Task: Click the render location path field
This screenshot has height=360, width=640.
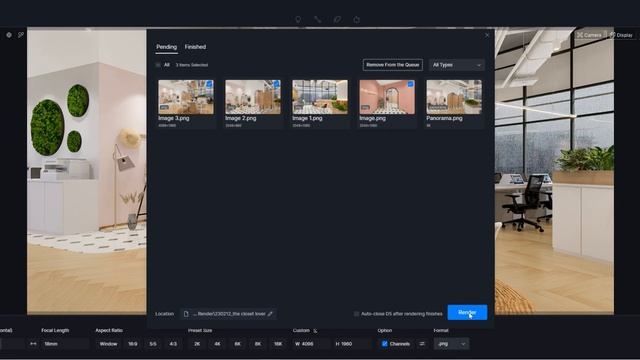Action: [x=228, y=314]
